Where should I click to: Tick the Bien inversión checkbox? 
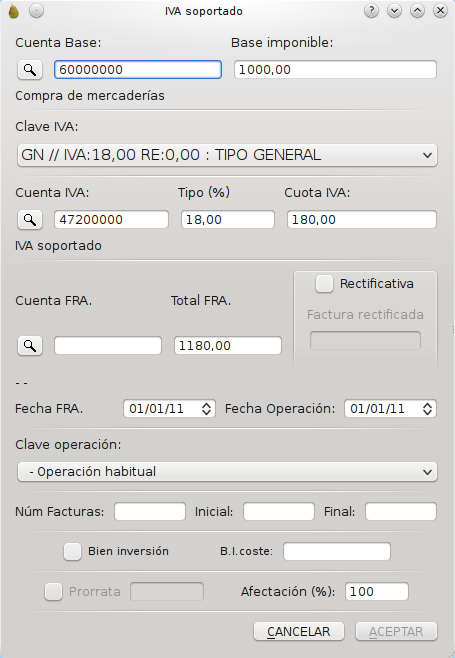[x=72, y=551]
